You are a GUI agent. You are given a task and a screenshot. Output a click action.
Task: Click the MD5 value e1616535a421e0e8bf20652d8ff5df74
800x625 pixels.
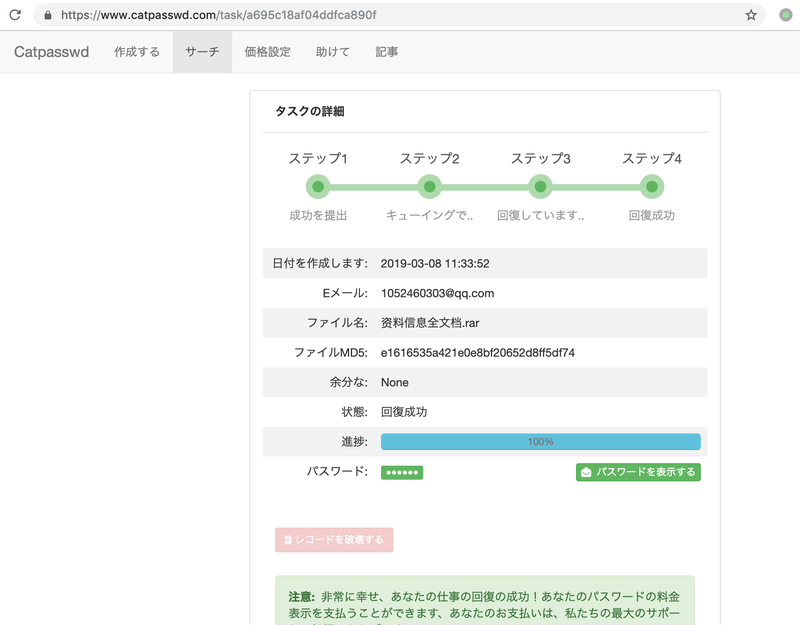pyautogui.click(x=478, y=353)
